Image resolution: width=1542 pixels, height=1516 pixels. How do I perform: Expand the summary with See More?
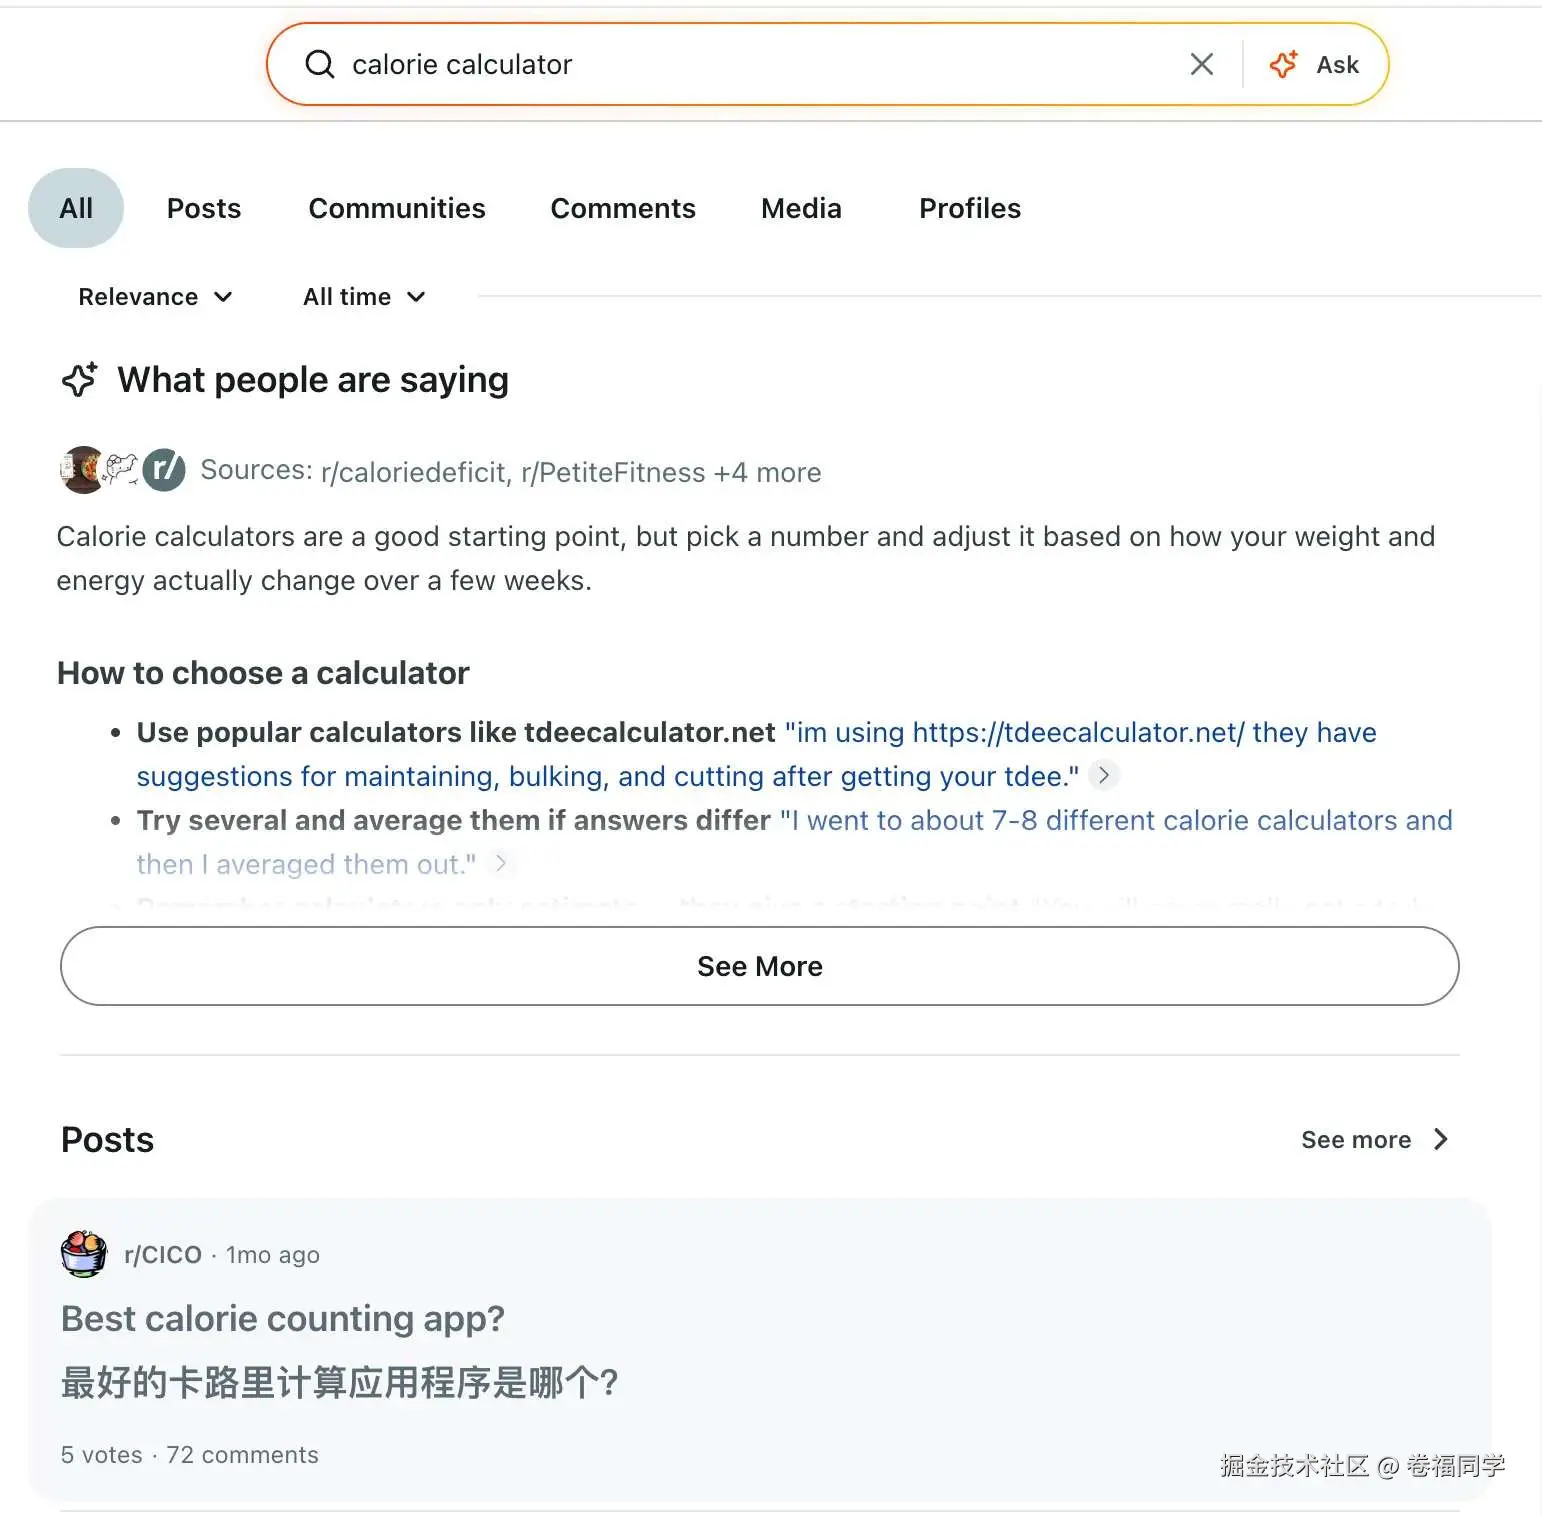[x=760, y=966]
